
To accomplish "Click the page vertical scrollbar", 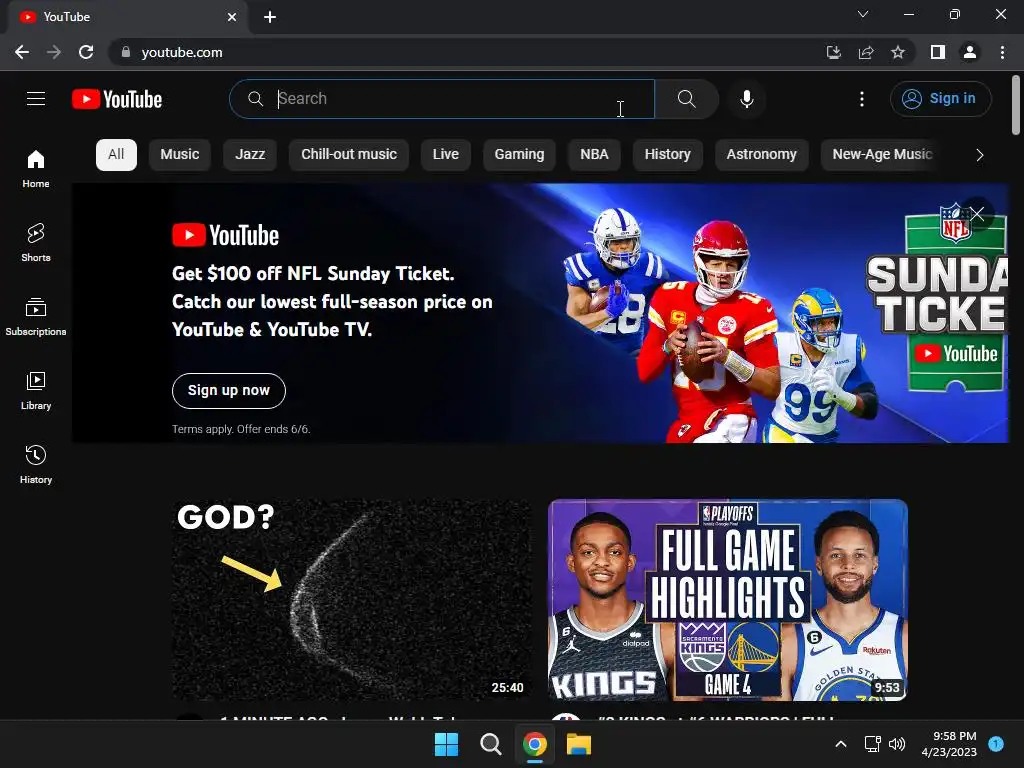I will click(x=1016, y=104).
